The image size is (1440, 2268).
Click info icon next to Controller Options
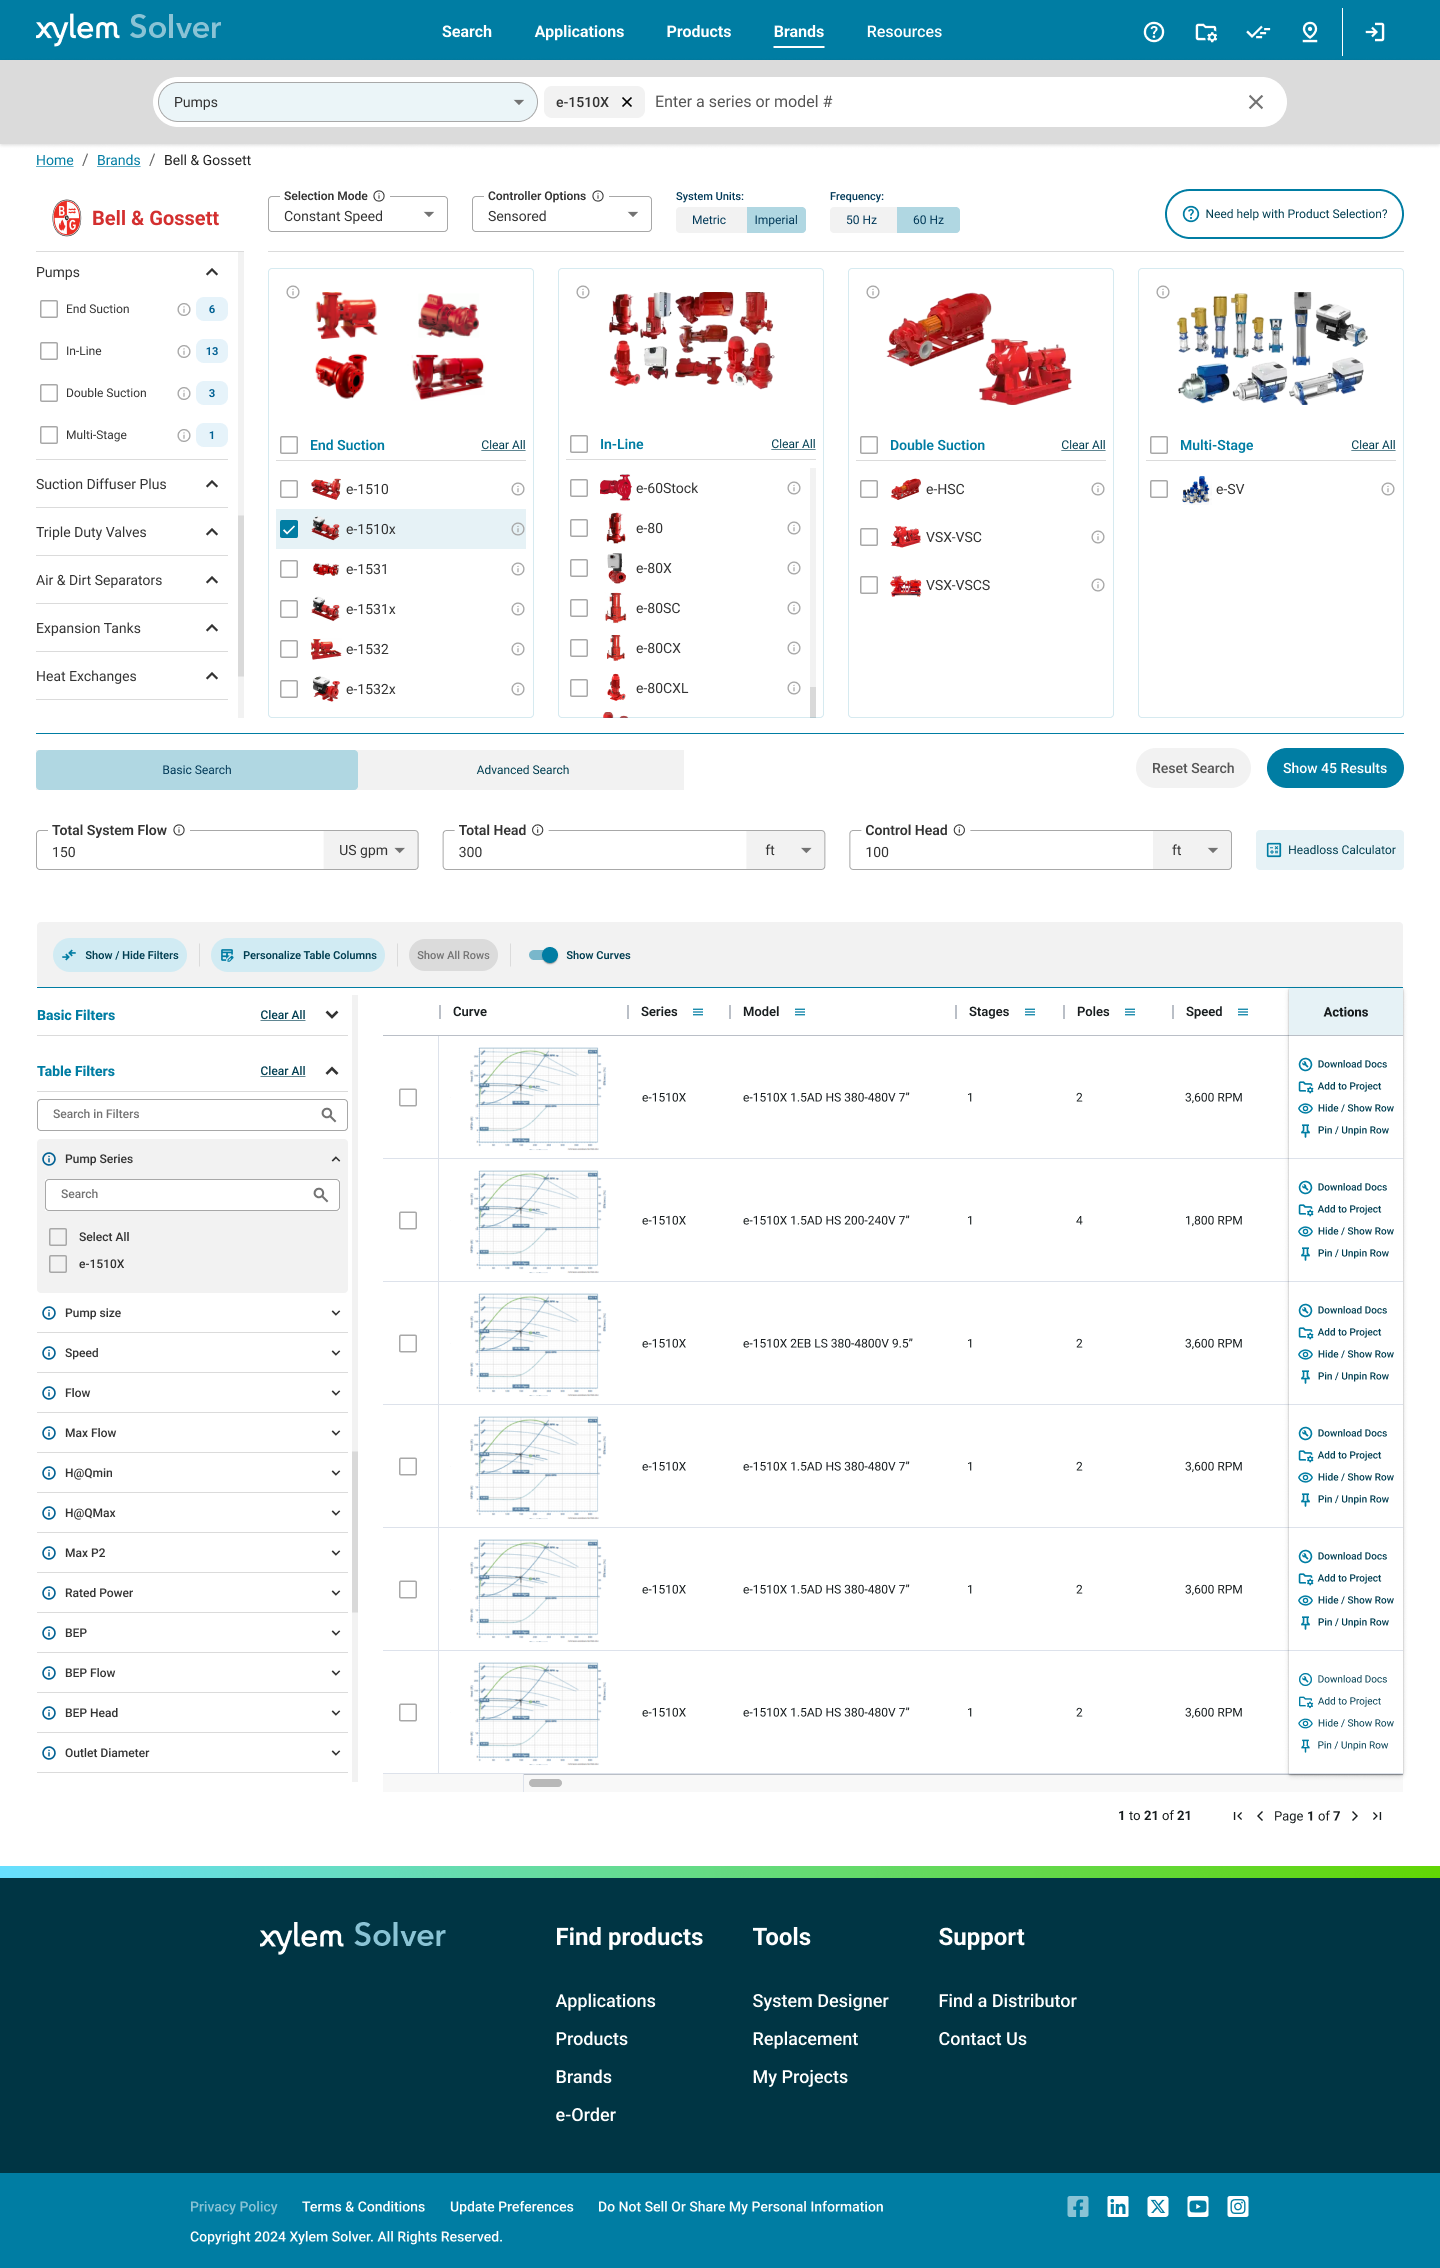(x=598, y=196)
